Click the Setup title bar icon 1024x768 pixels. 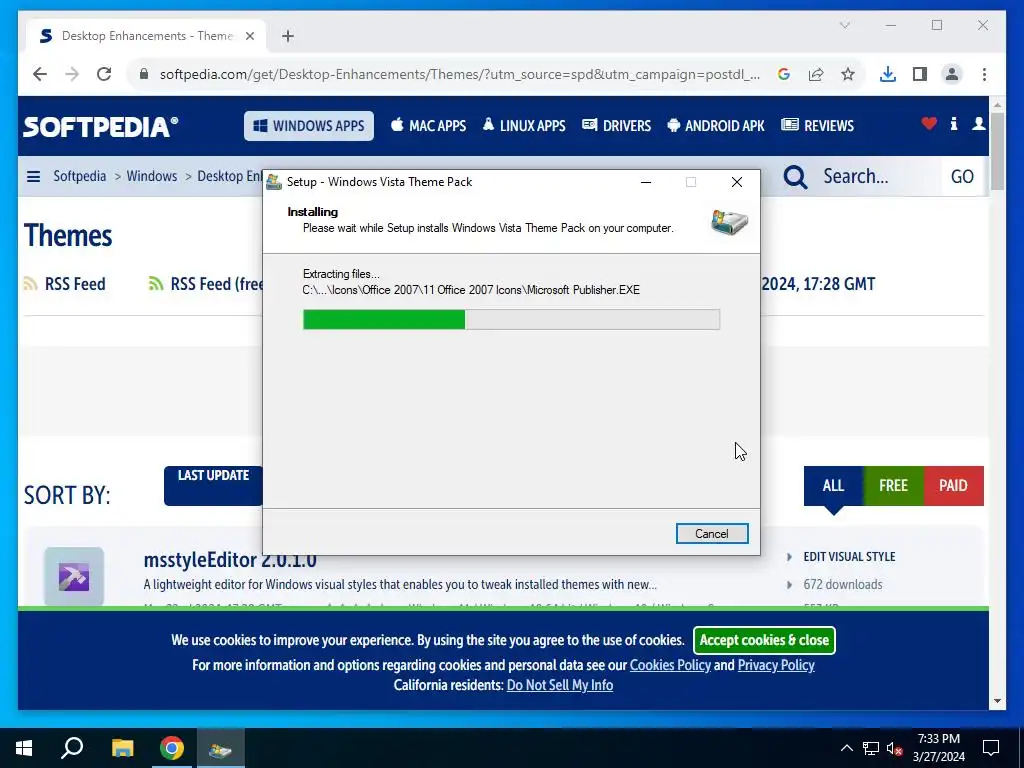click(274, 182)
